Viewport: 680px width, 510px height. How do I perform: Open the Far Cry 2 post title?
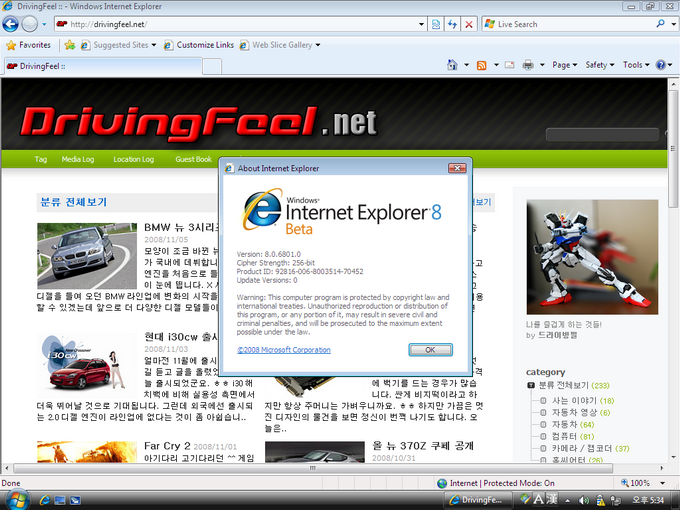tap(167, 446)
